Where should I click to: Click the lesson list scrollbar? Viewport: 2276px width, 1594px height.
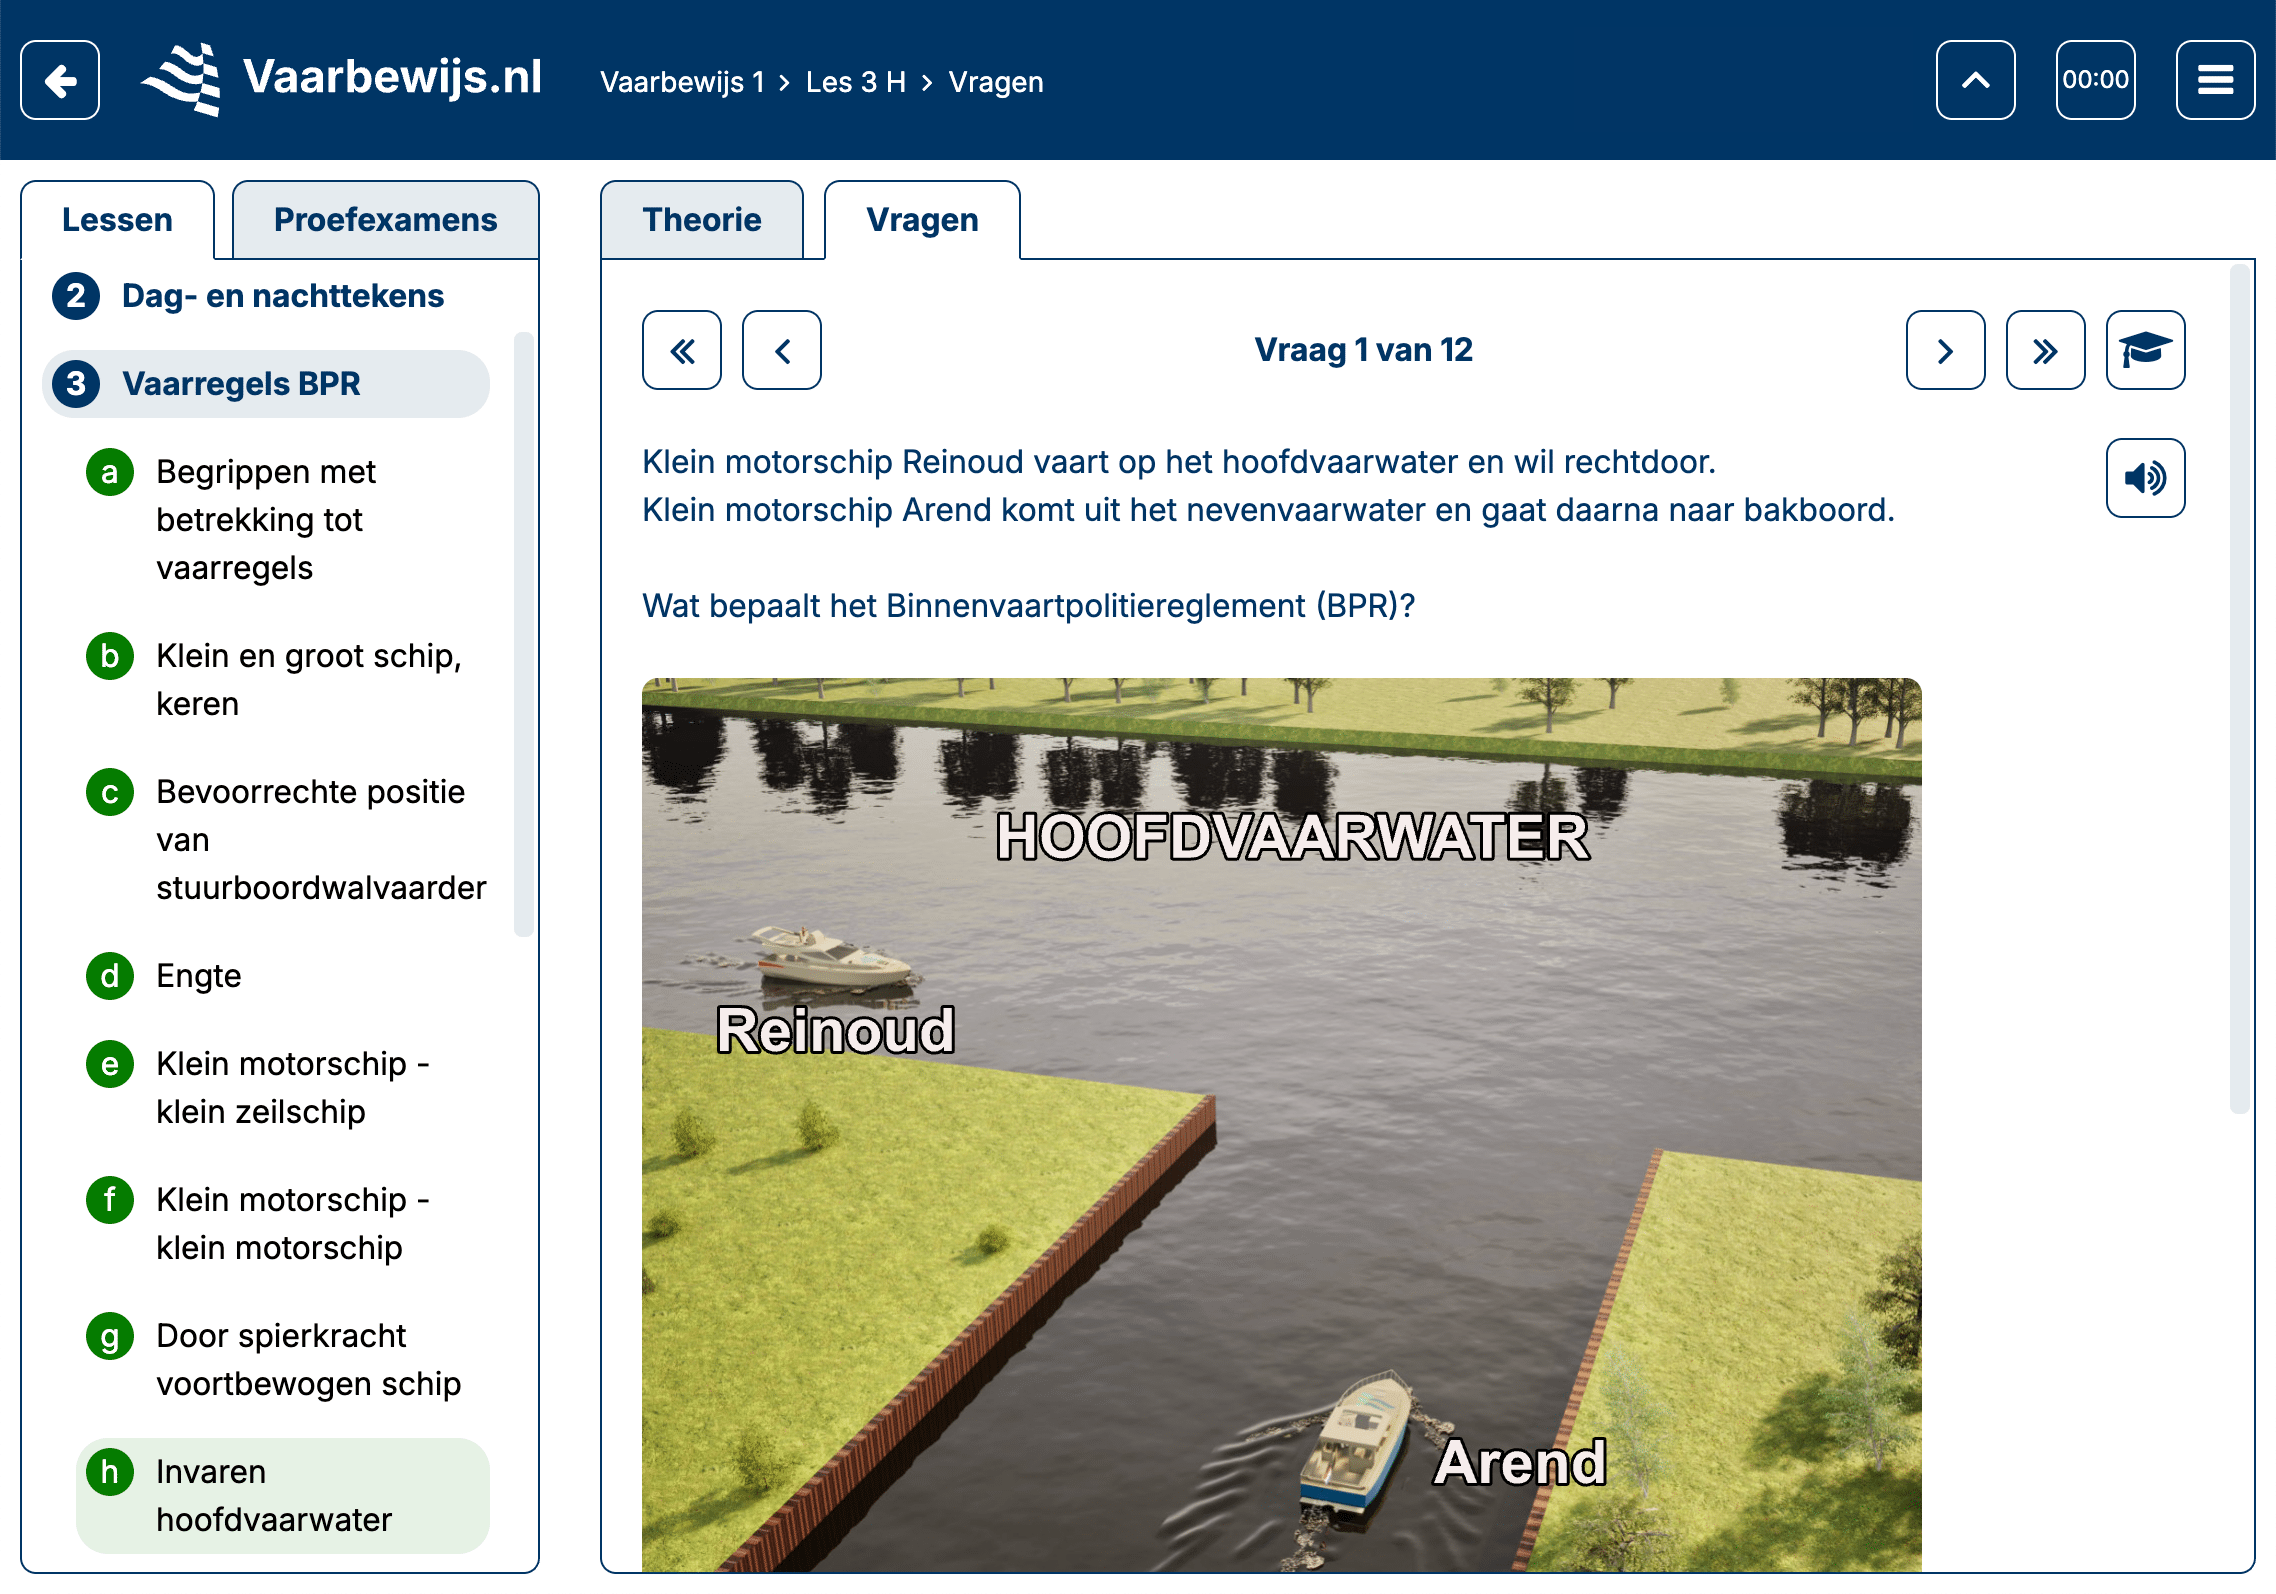coord(522,634)
